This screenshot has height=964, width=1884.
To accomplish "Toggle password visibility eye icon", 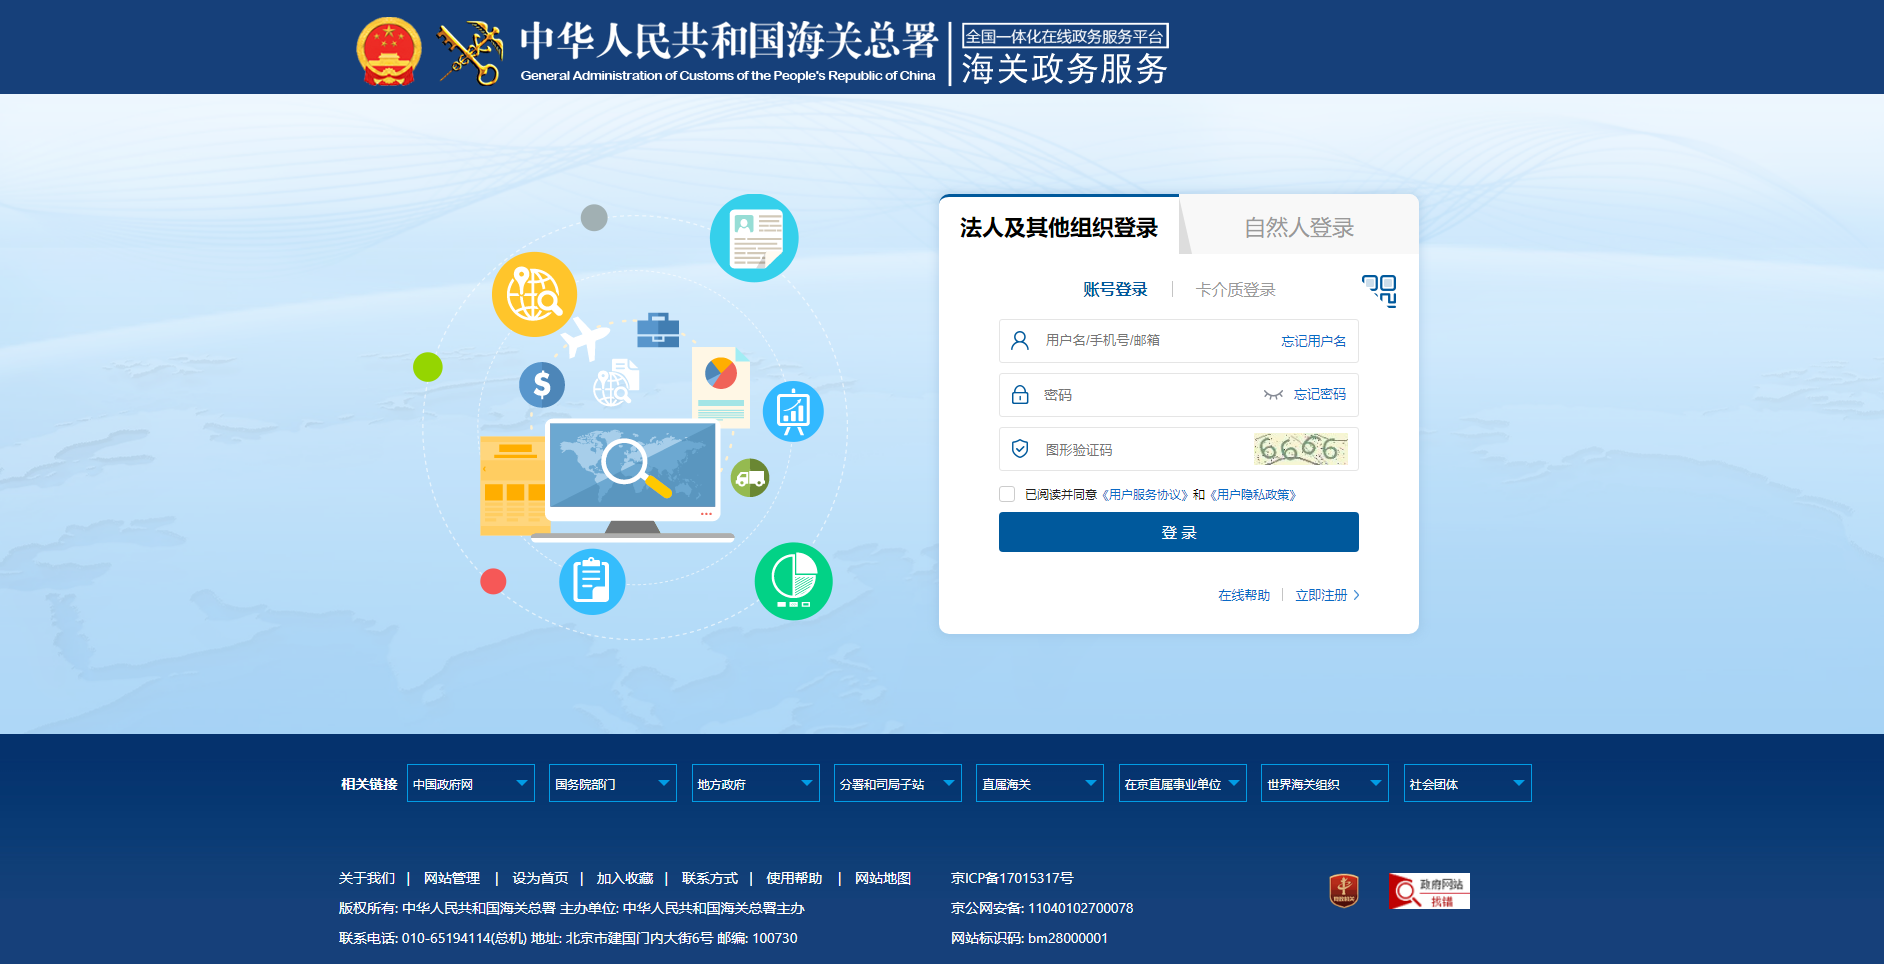I will click(x=1272, y=395).
